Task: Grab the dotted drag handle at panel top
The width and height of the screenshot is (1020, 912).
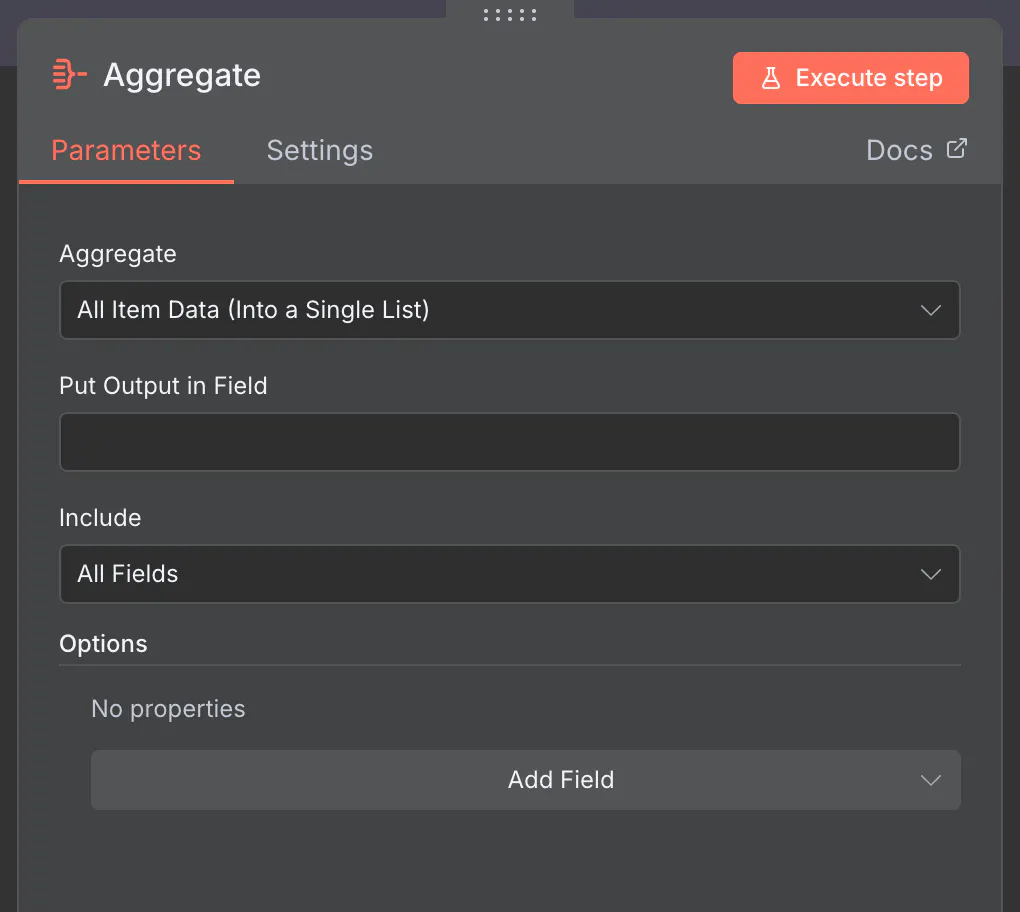Action: tap(510, 14)
